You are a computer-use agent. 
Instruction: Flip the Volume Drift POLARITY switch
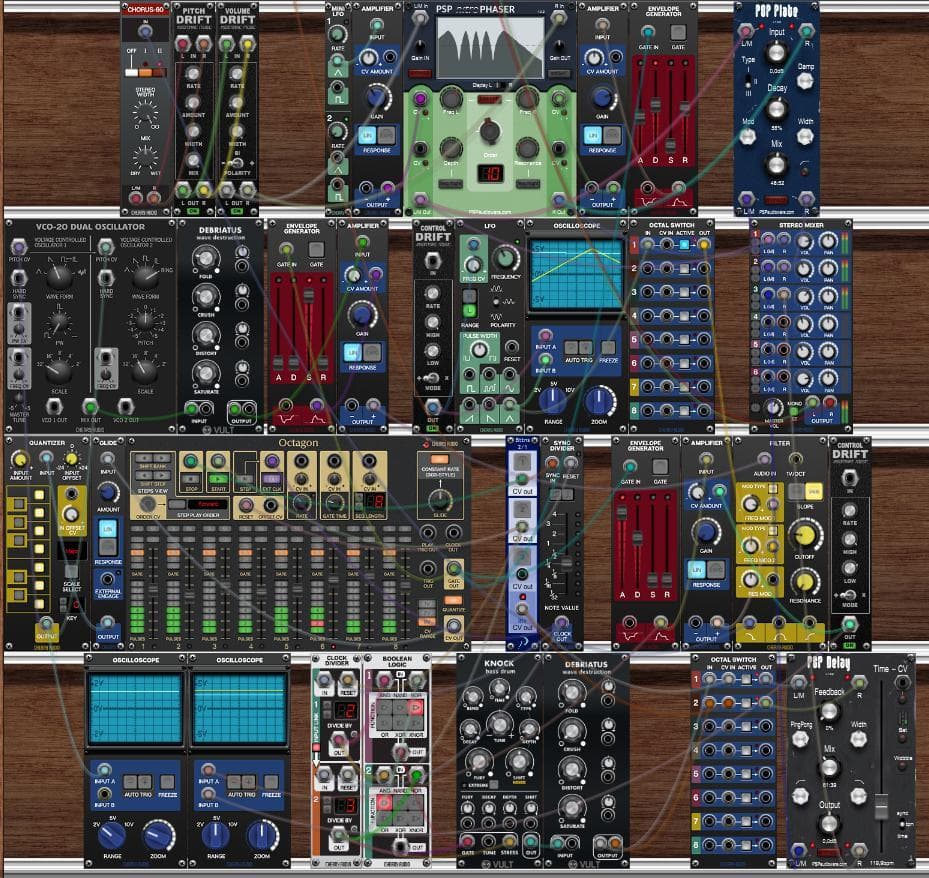pyautogui.click(x=237, y=164)
